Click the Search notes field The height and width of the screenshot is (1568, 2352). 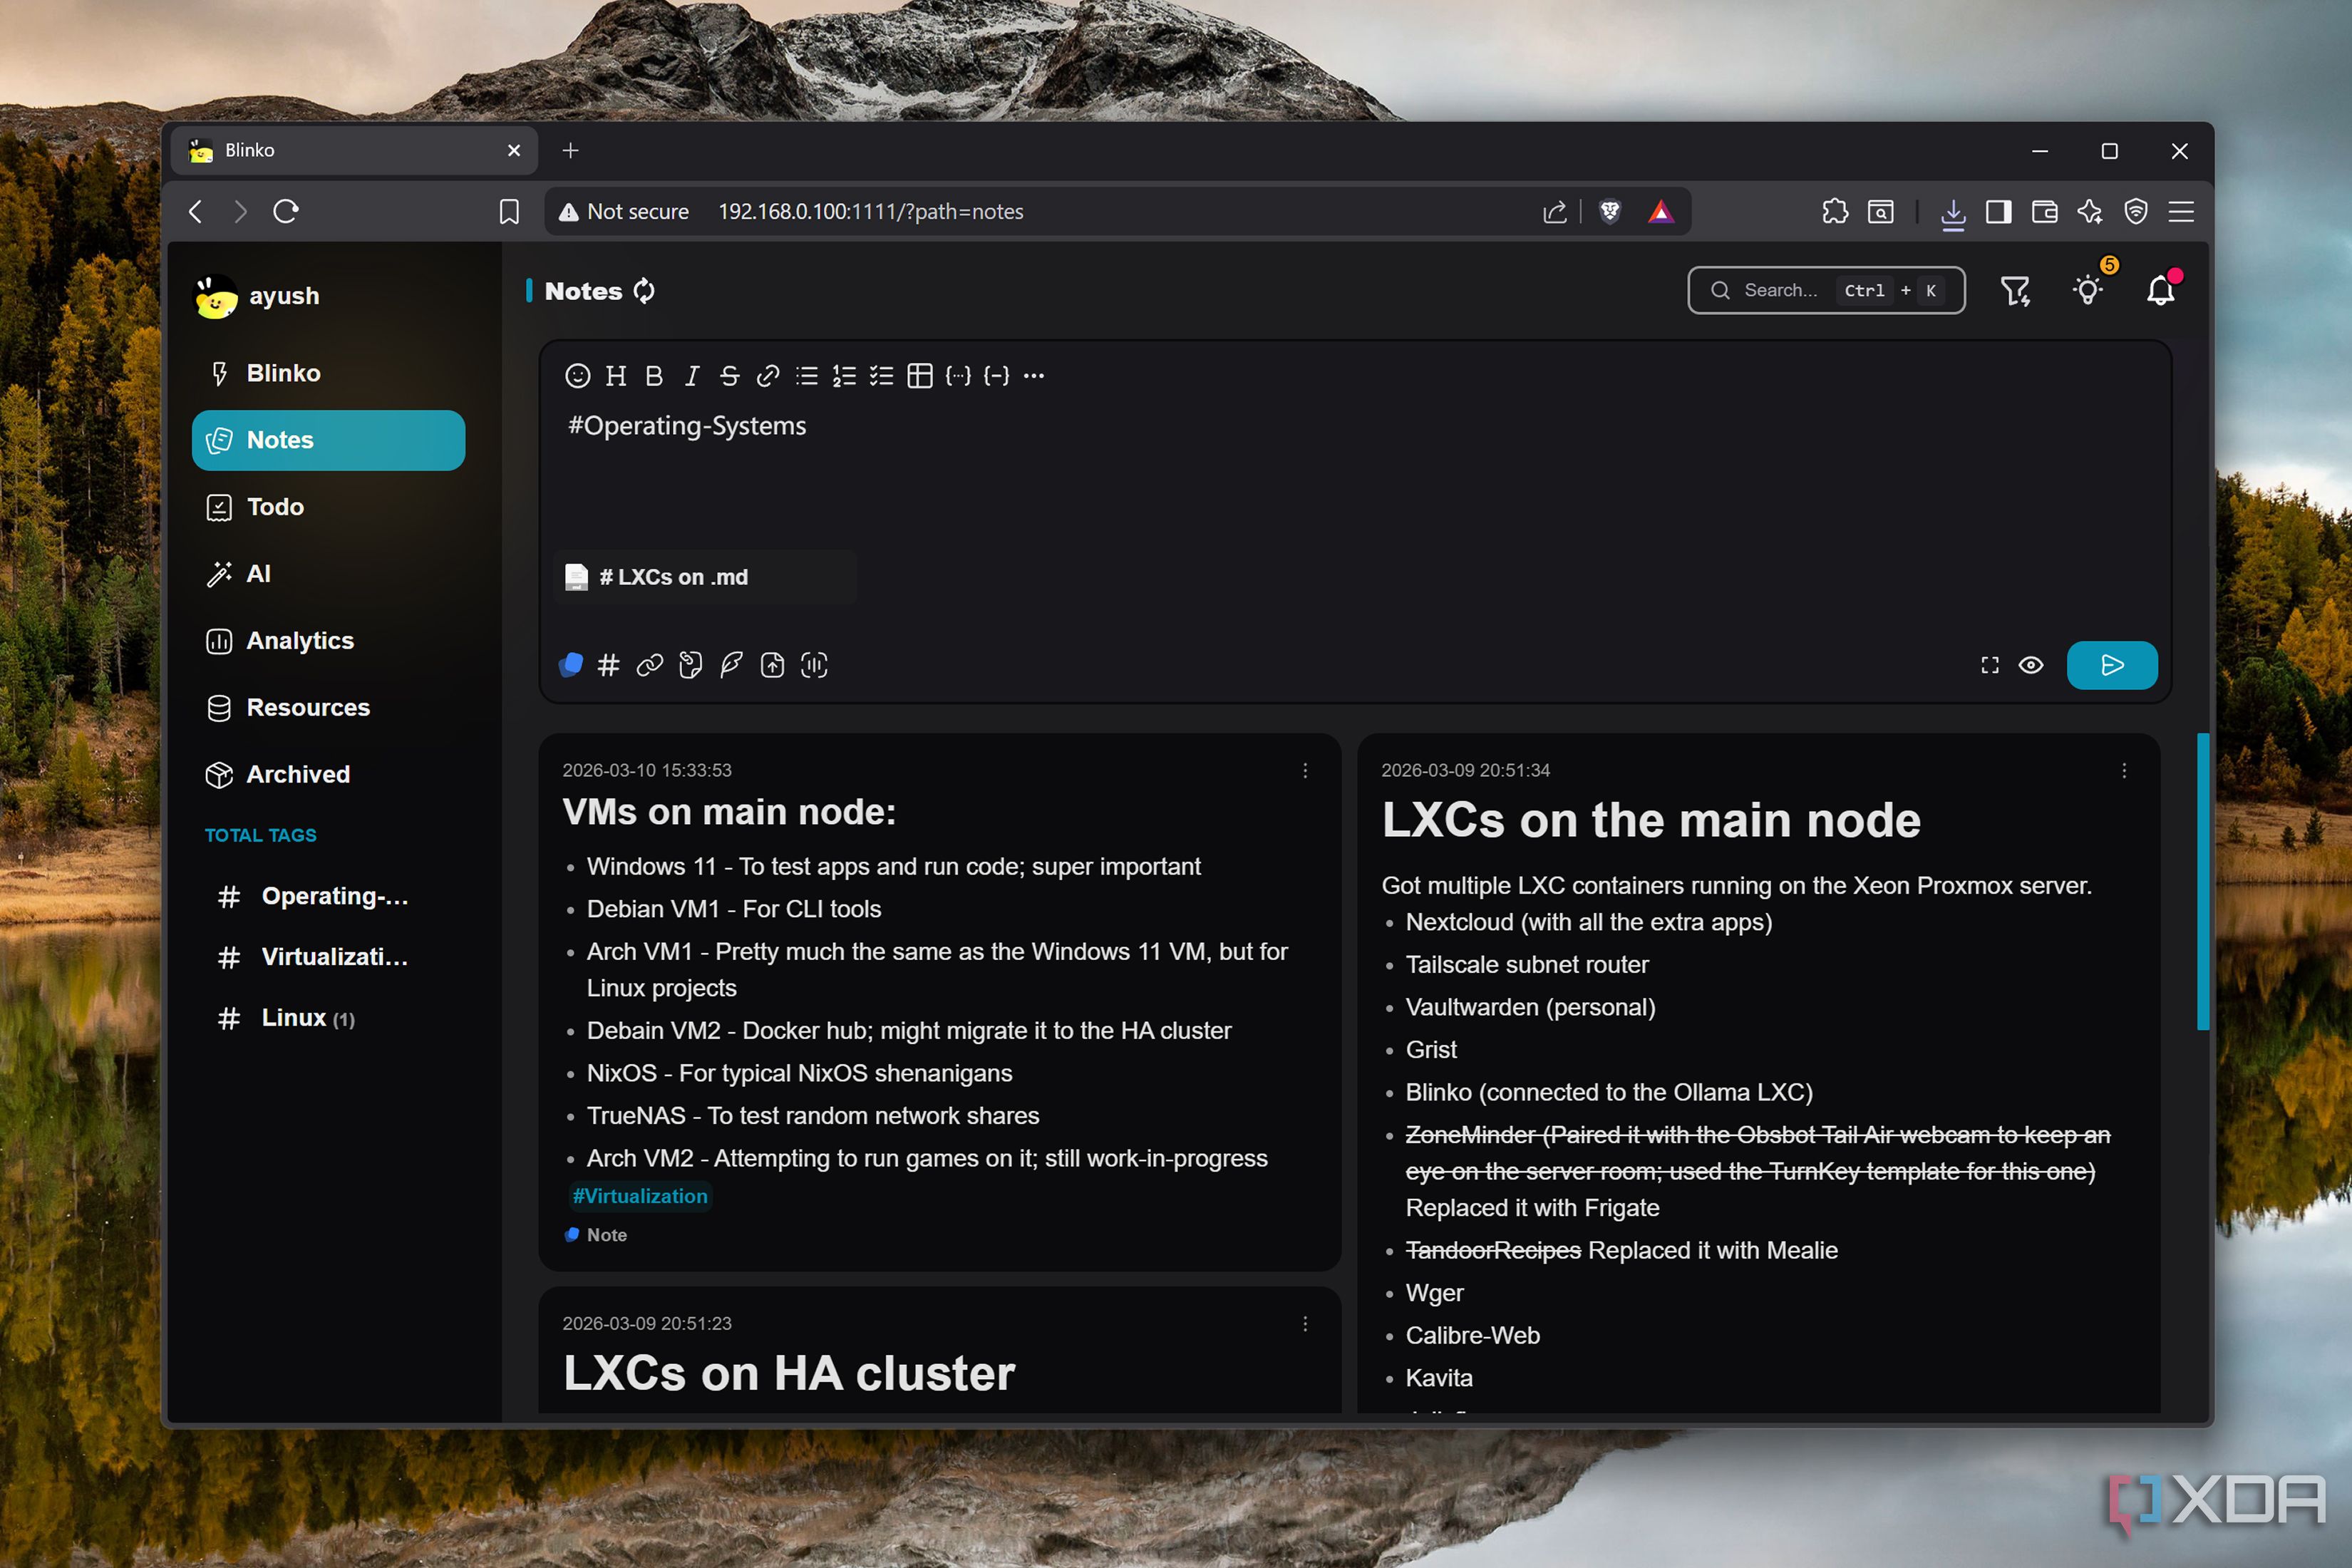1826,291
